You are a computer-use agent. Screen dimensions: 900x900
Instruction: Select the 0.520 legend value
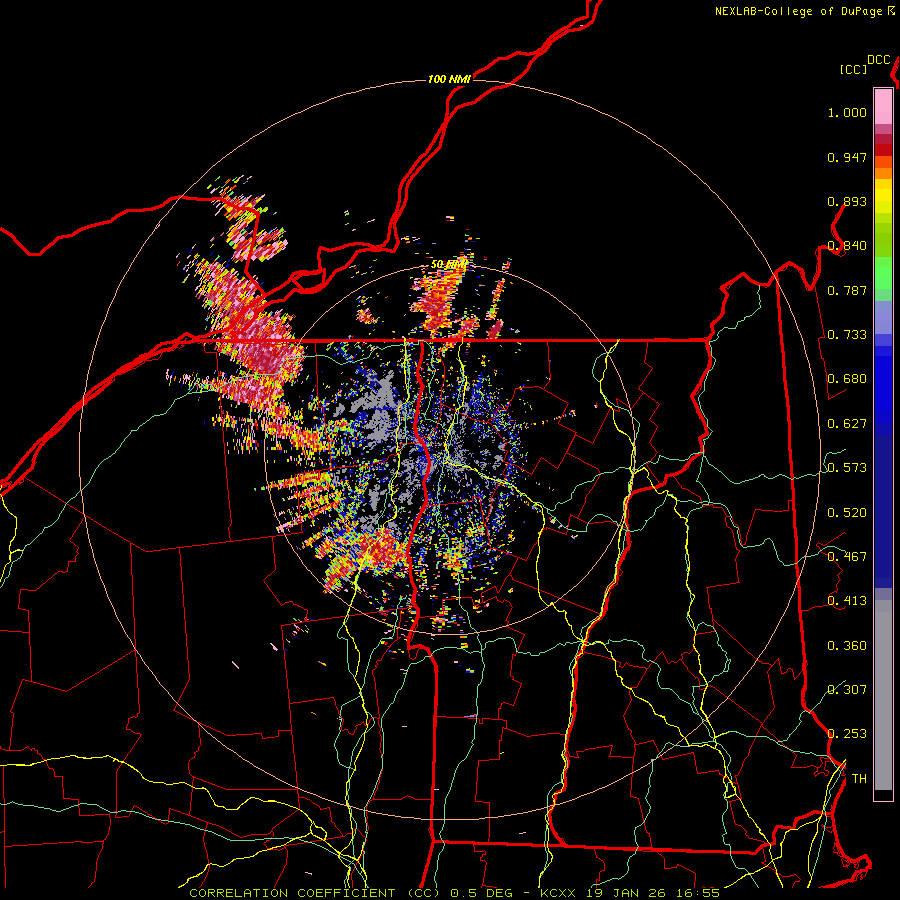[x=847, y=513]
